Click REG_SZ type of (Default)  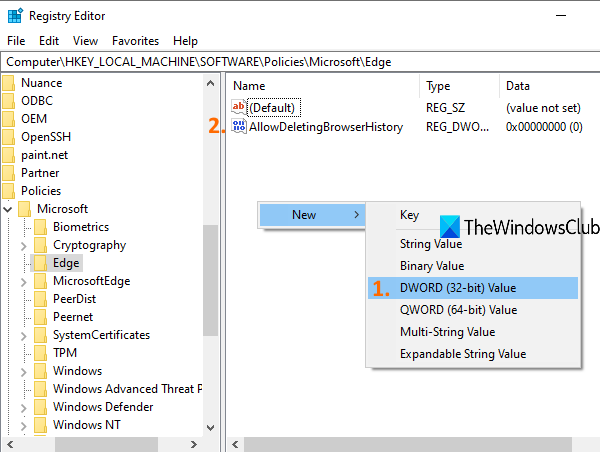[x=446, y=108]
